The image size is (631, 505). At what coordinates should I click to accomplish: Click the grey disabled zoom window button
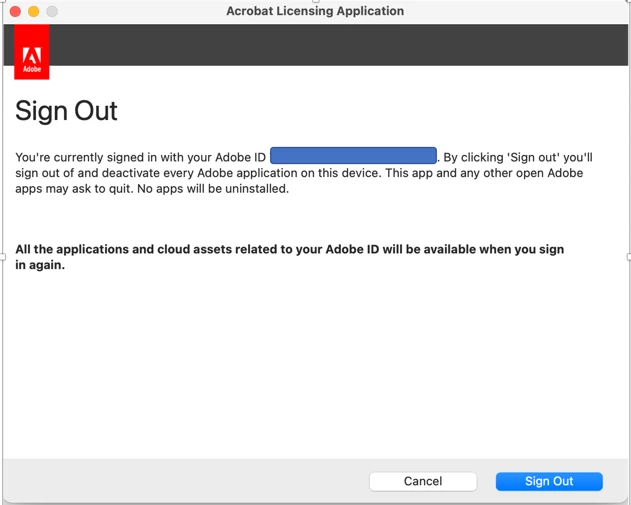52,11
